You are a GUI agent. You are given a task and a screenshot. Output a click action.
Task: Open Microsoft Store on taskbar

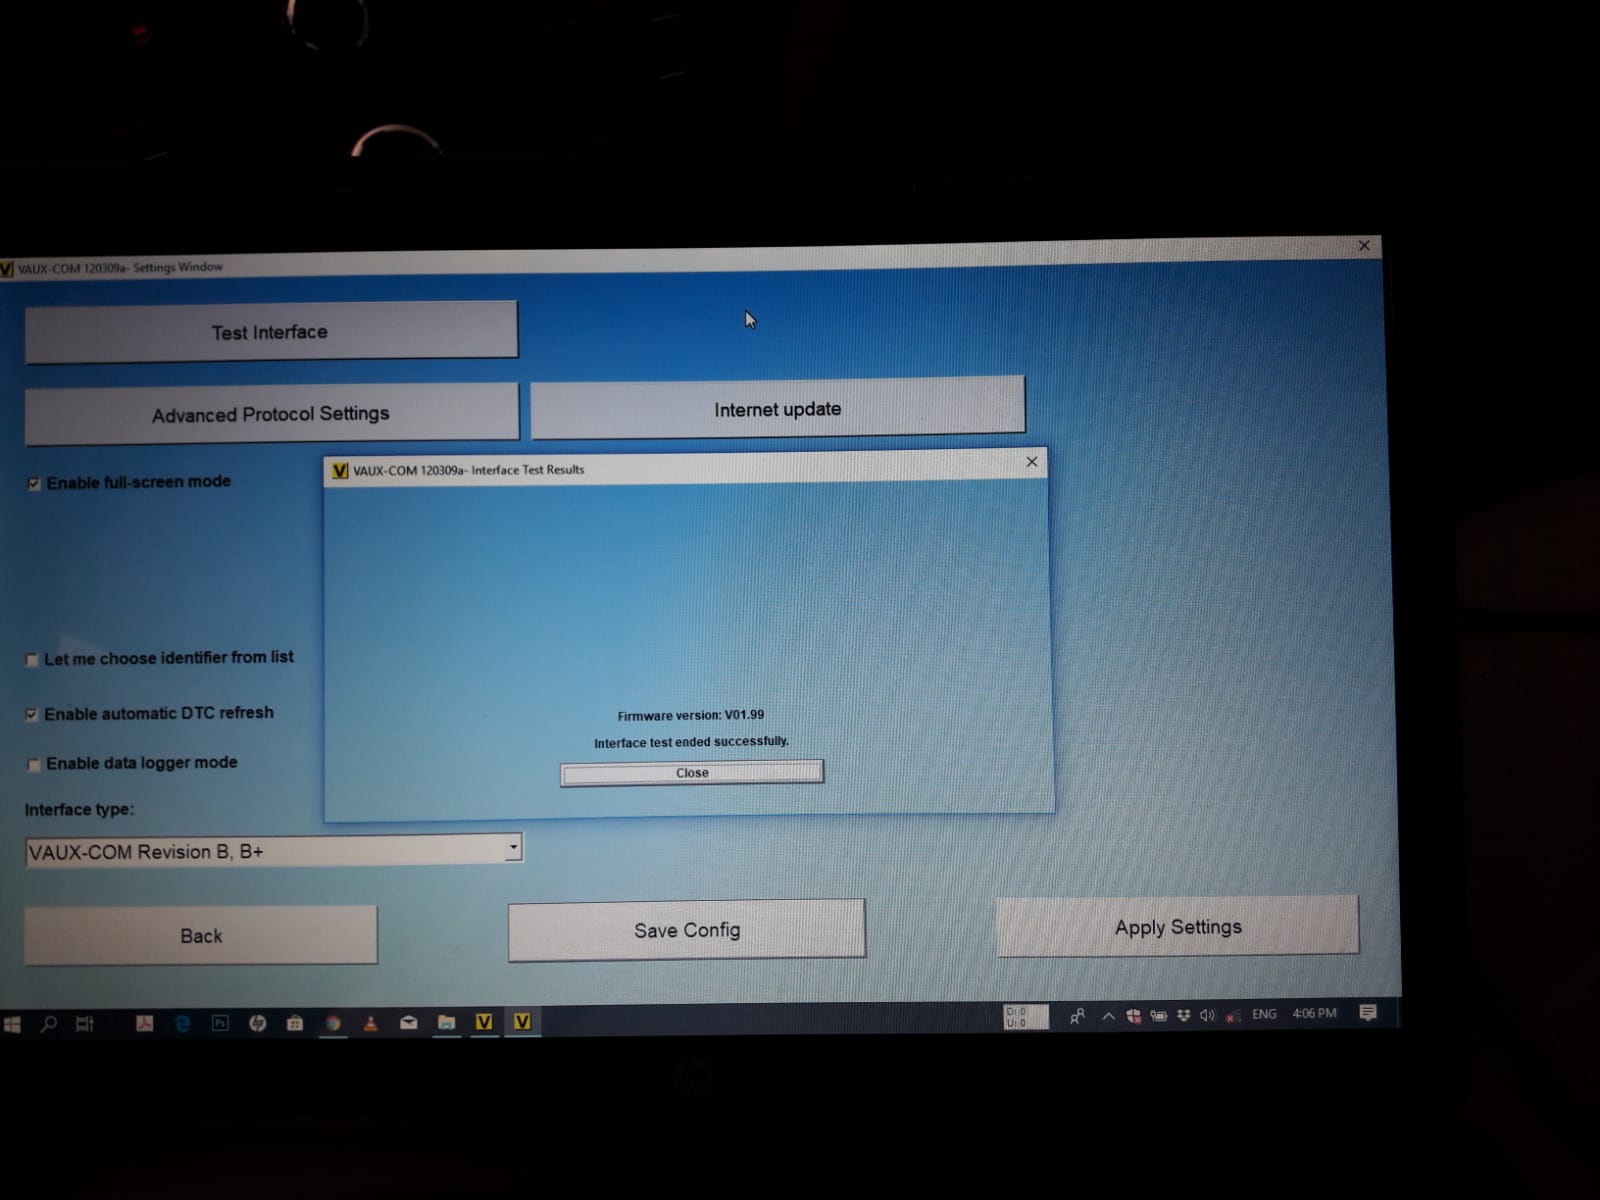click(295, 1022)
